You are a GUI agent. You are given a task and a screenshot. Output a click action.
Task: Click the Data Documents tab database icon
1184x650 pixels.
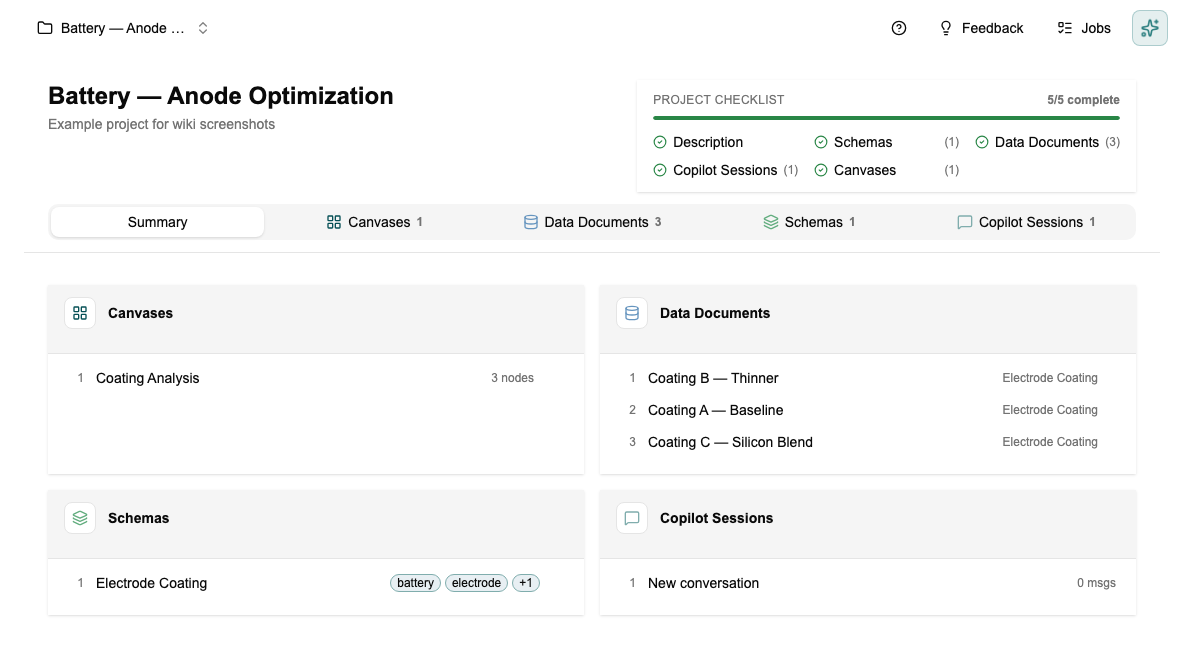click(x=531, y=222)
